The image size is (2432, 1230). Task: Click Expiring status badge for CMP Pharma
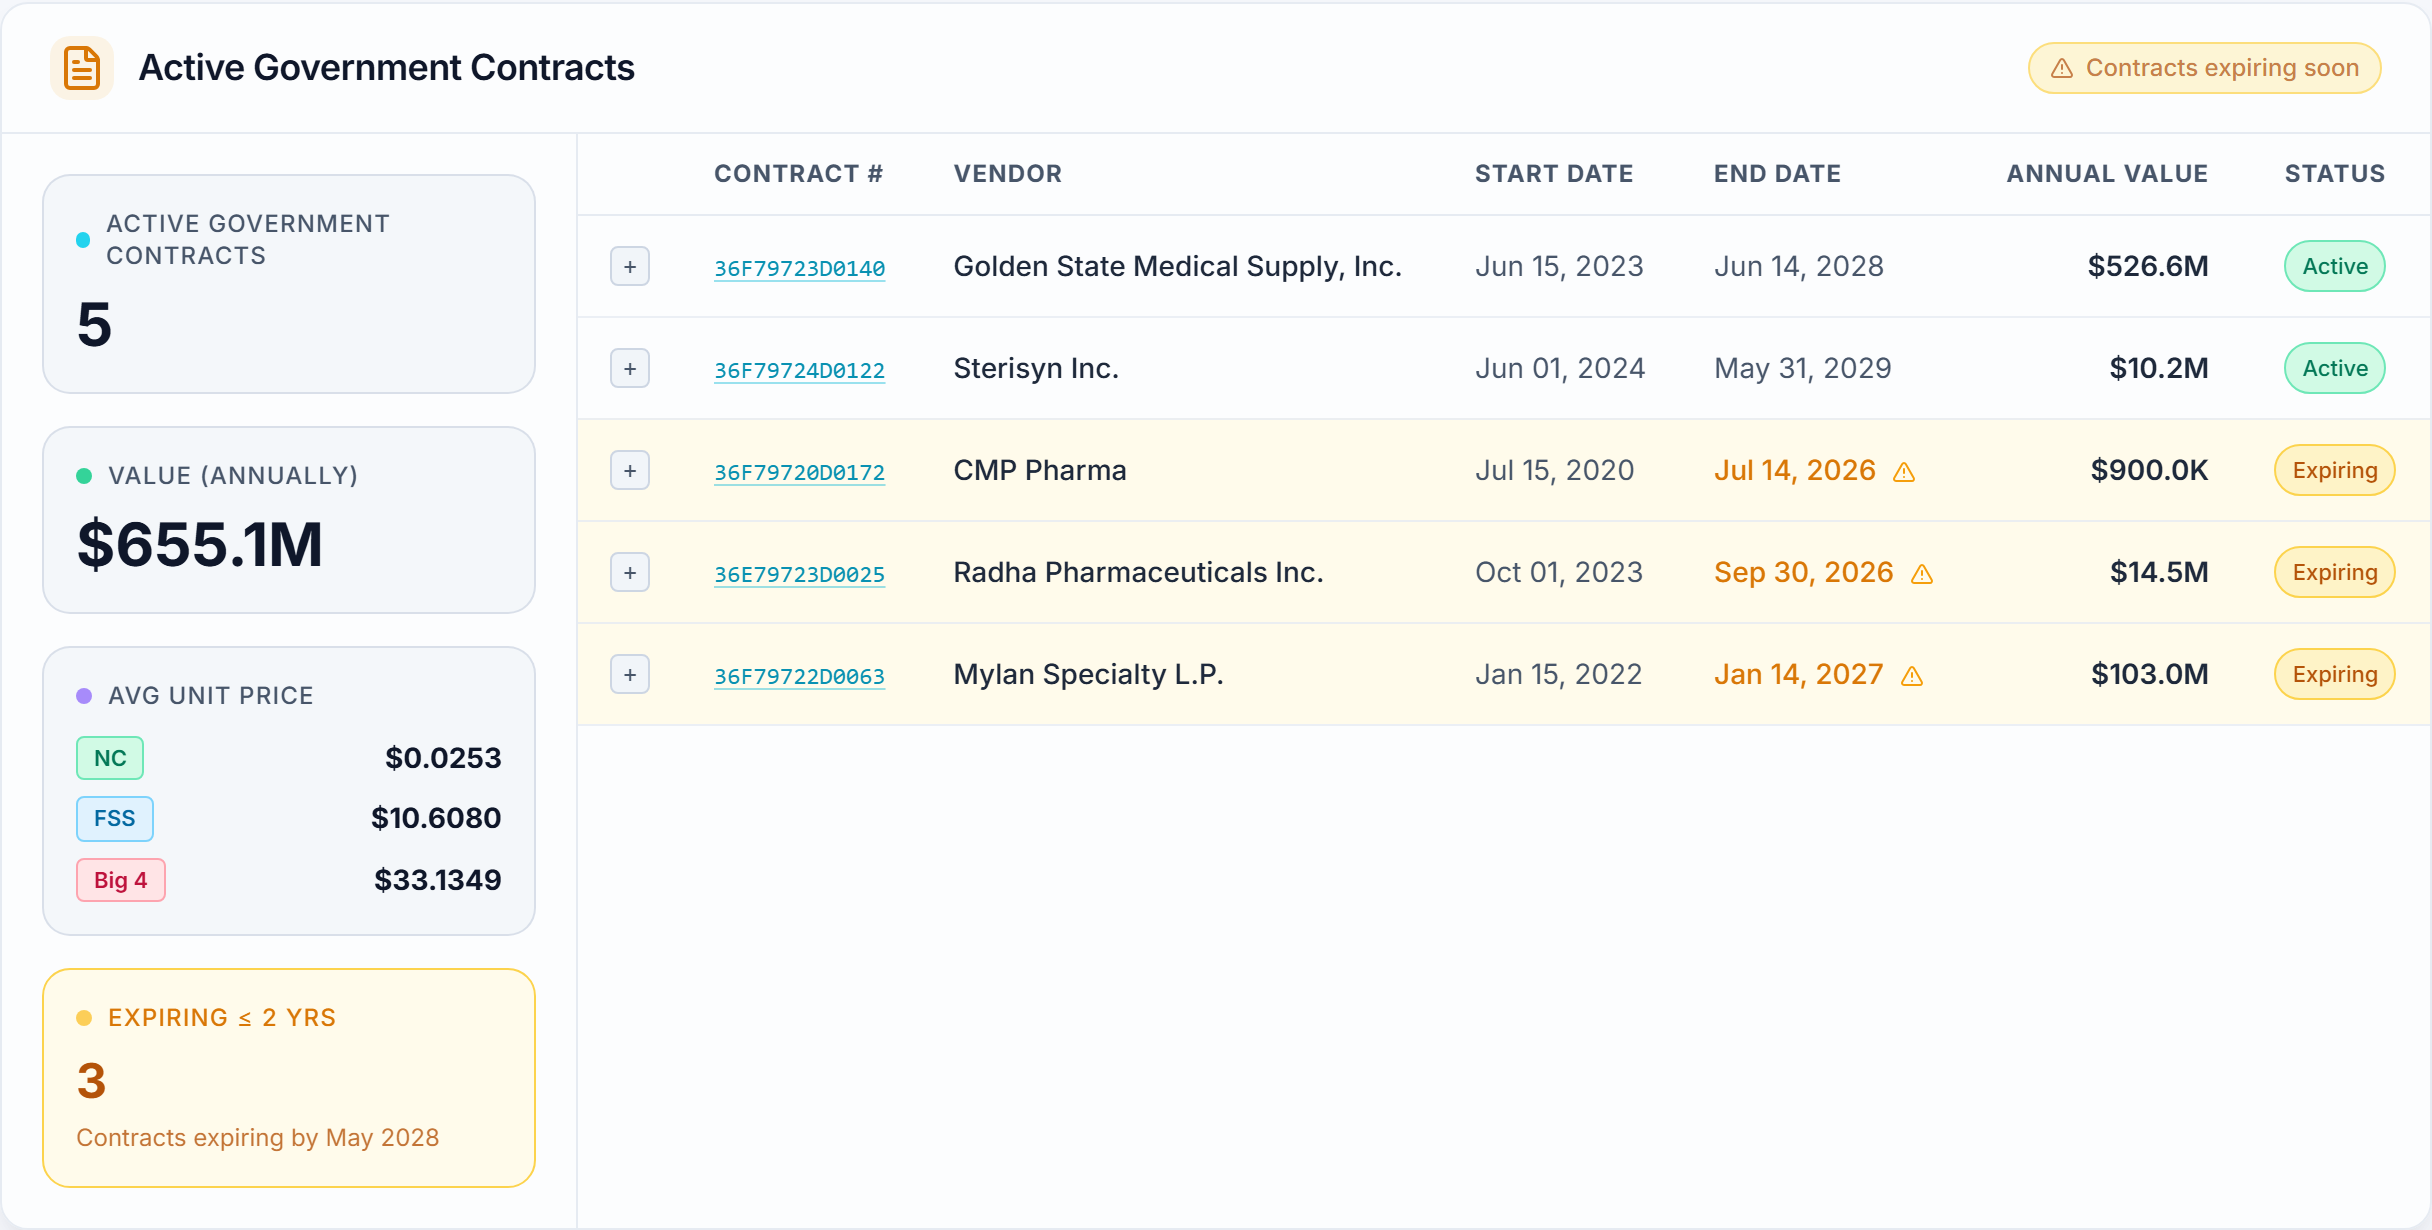tap(2335, 470)
